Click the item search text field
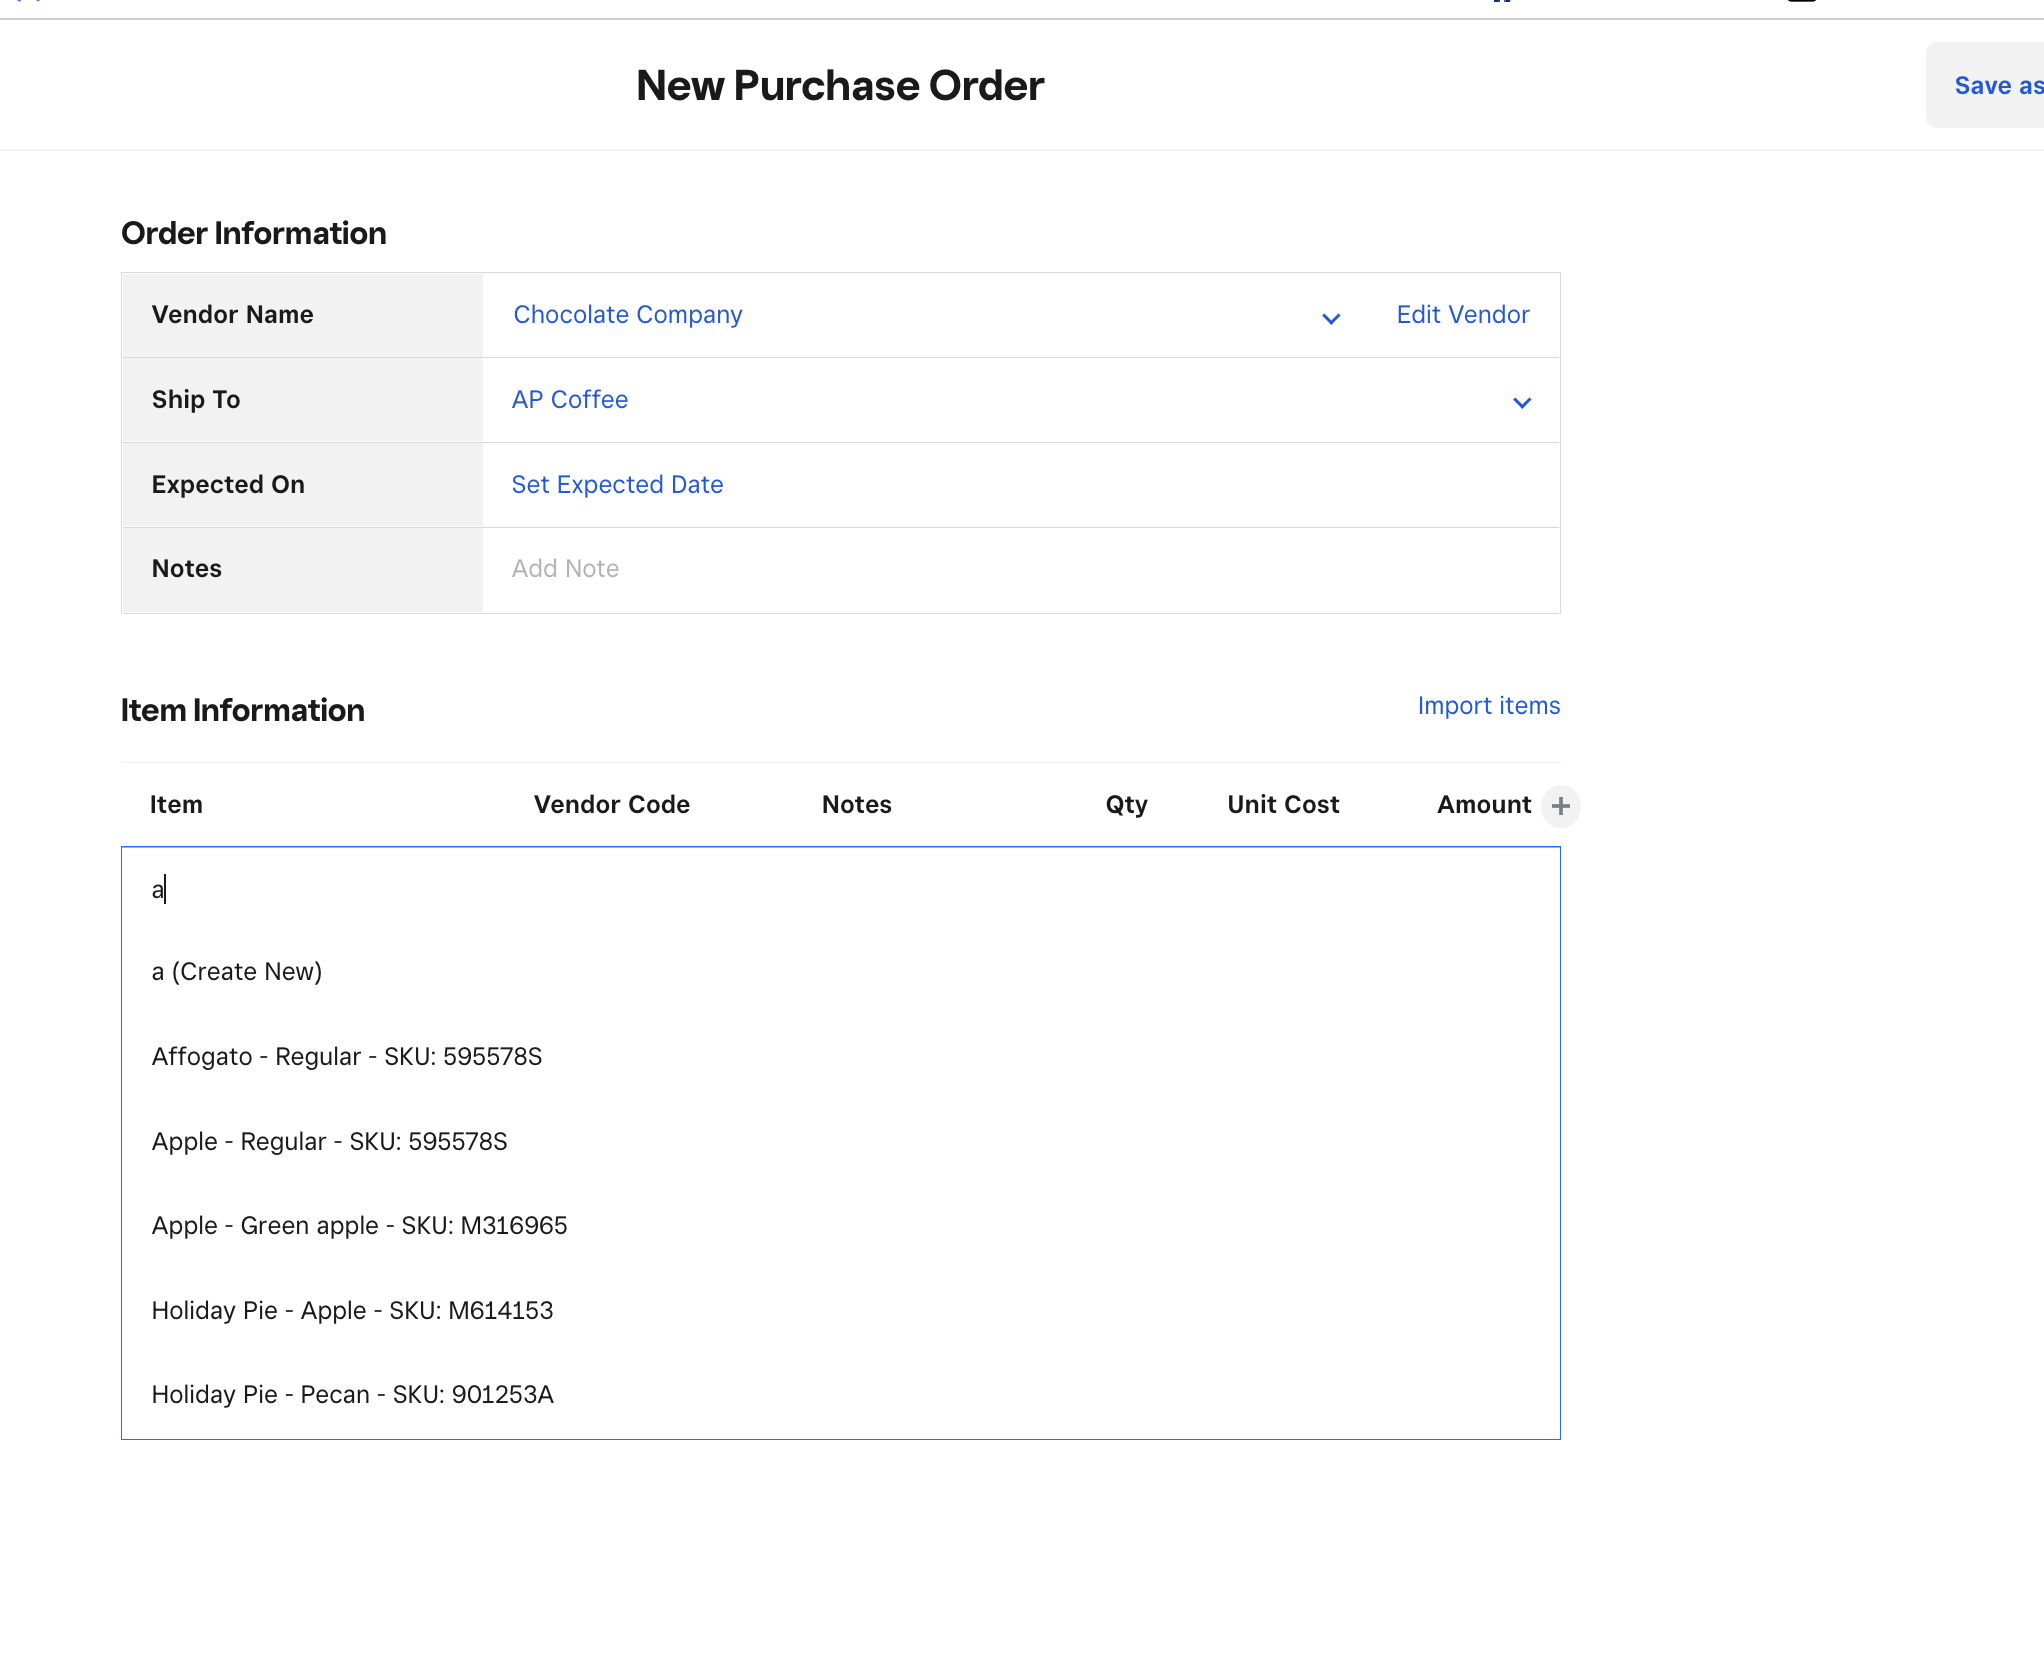The image size is (2044, 1654). [x=840, y=889]
